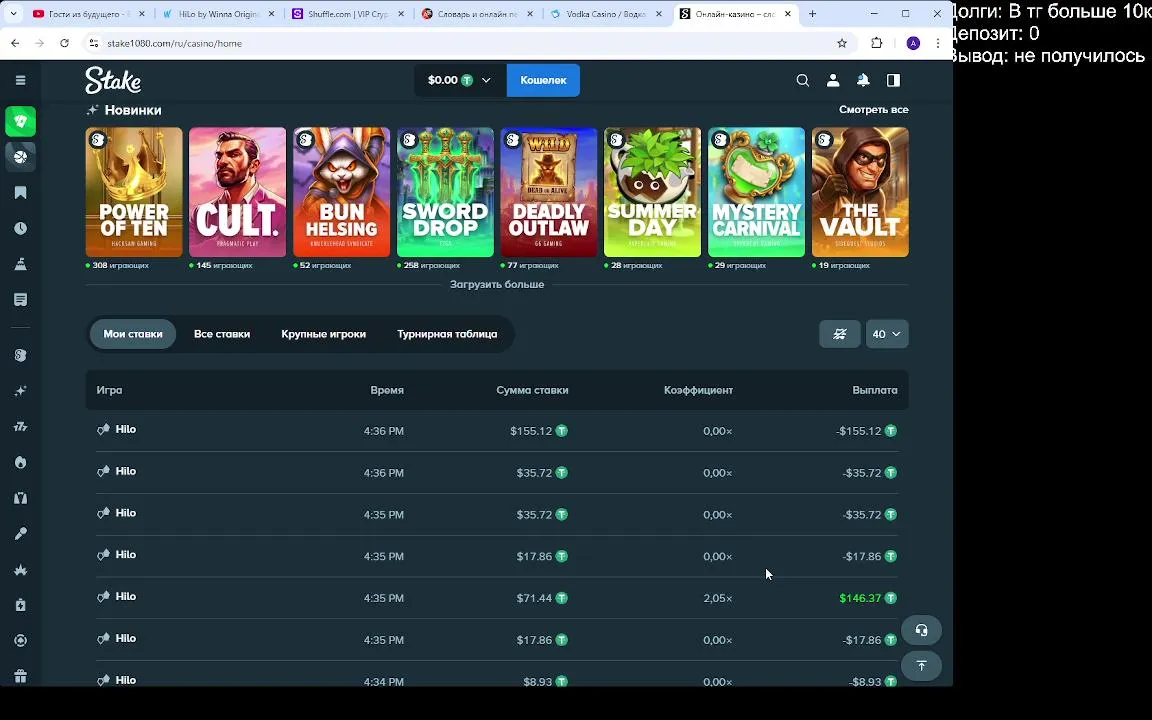
Task: Open the Hilo bet with $155.12 stake
Action: click(x=497, y=431)
